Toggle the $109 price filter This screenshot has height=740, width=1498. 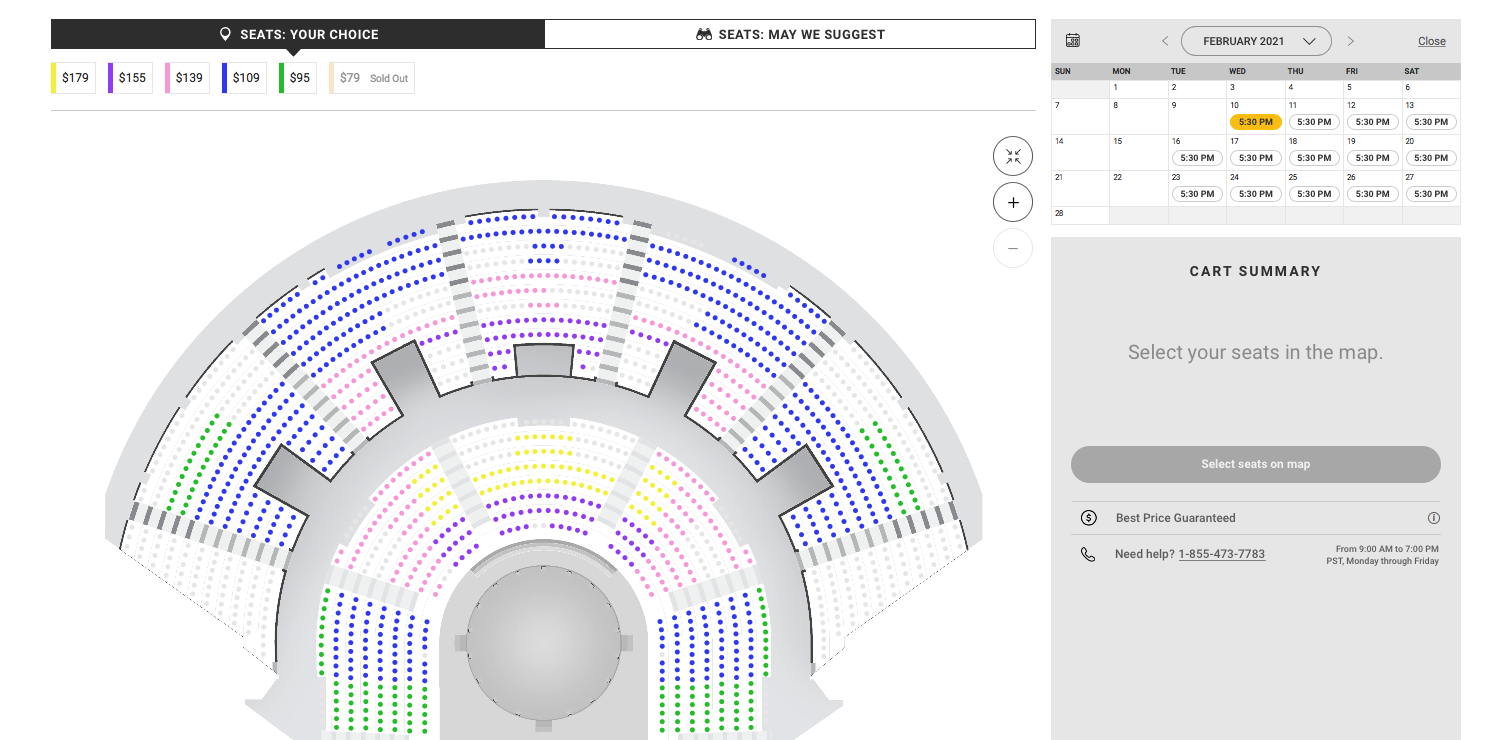[x=245, y=78]
